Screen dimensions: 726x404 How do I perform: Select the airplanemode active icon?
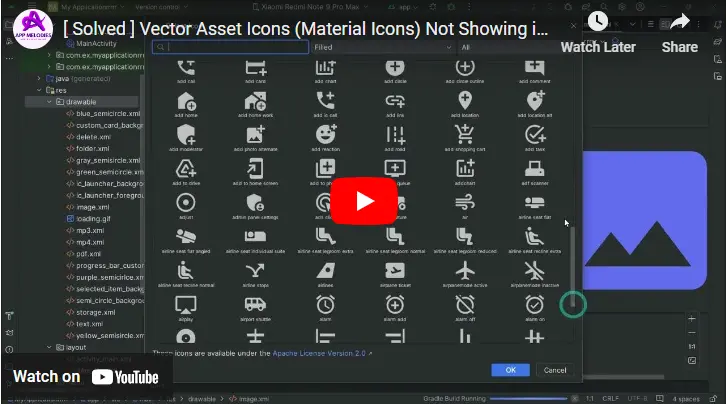tap(465, 271)
